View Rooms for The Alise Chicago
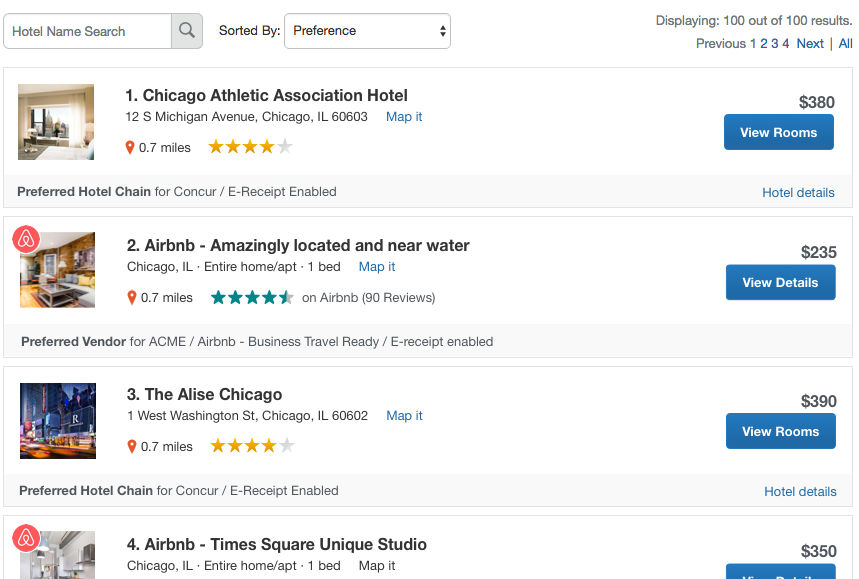The width and height of the screenshot is (859, 579). [781, 431]
